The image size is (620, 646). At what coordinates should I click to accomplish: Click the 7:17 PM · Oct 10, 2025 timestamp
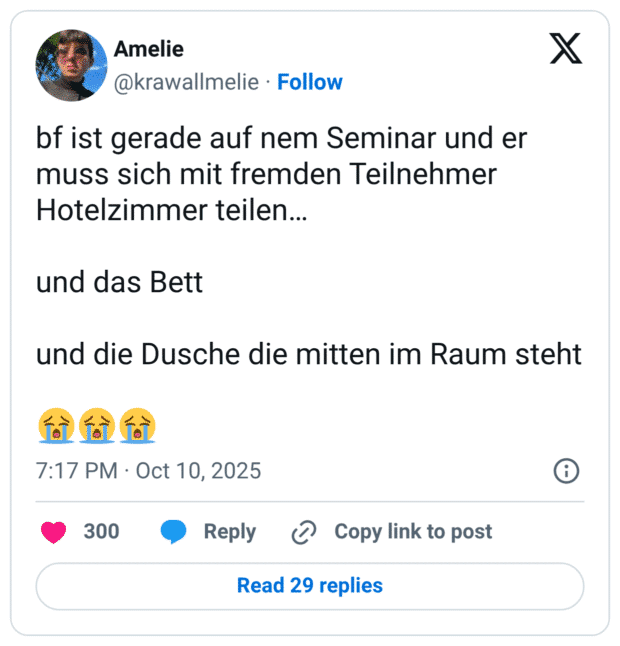pyautogui.click(x=149, y=471)
